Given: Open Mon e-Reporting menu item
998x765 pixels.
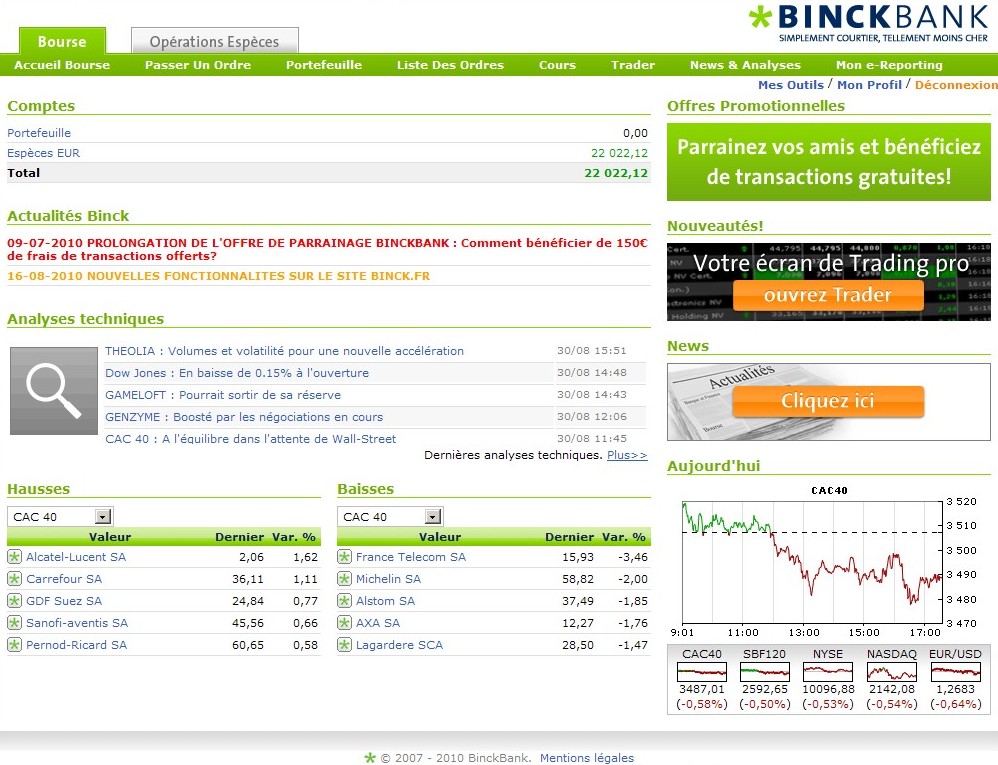Looking at the screenshot, I should point(889,65).
